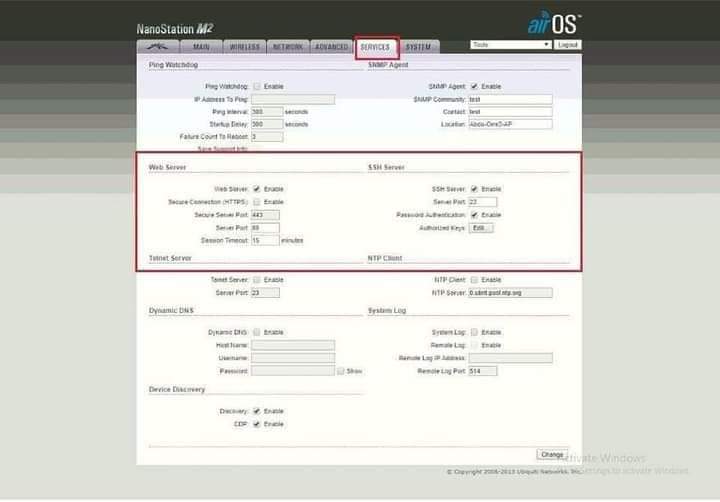Click the Dynamic DNS Host Name field
The height and width of the screenshot is (502, 720).
point(293,345)
